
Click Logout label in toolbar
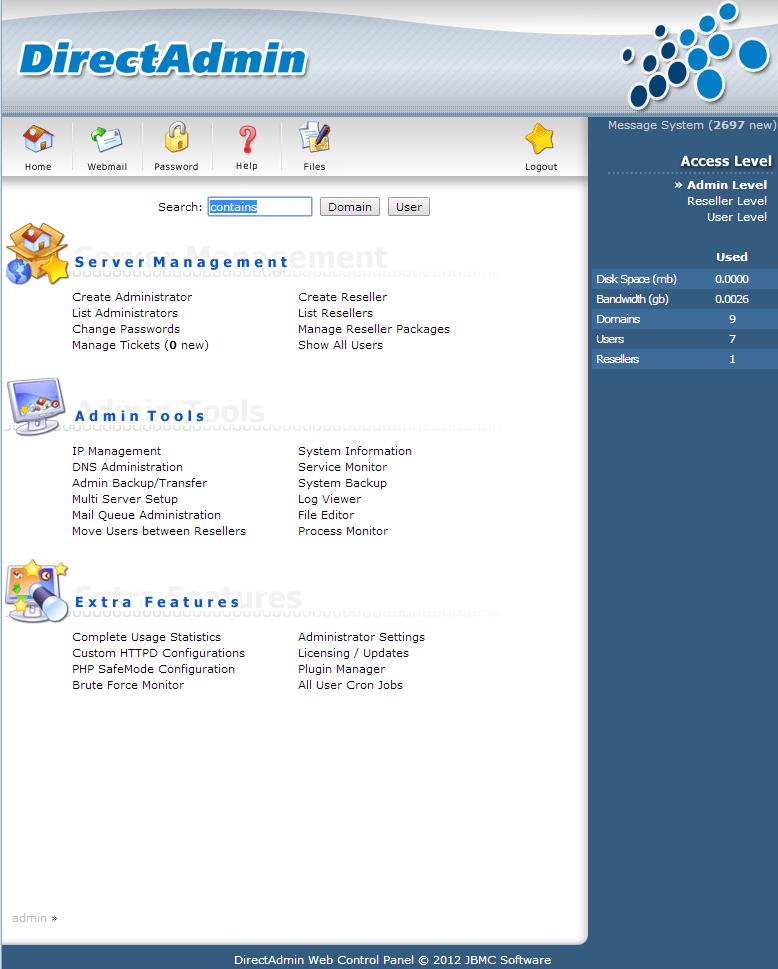541,167
